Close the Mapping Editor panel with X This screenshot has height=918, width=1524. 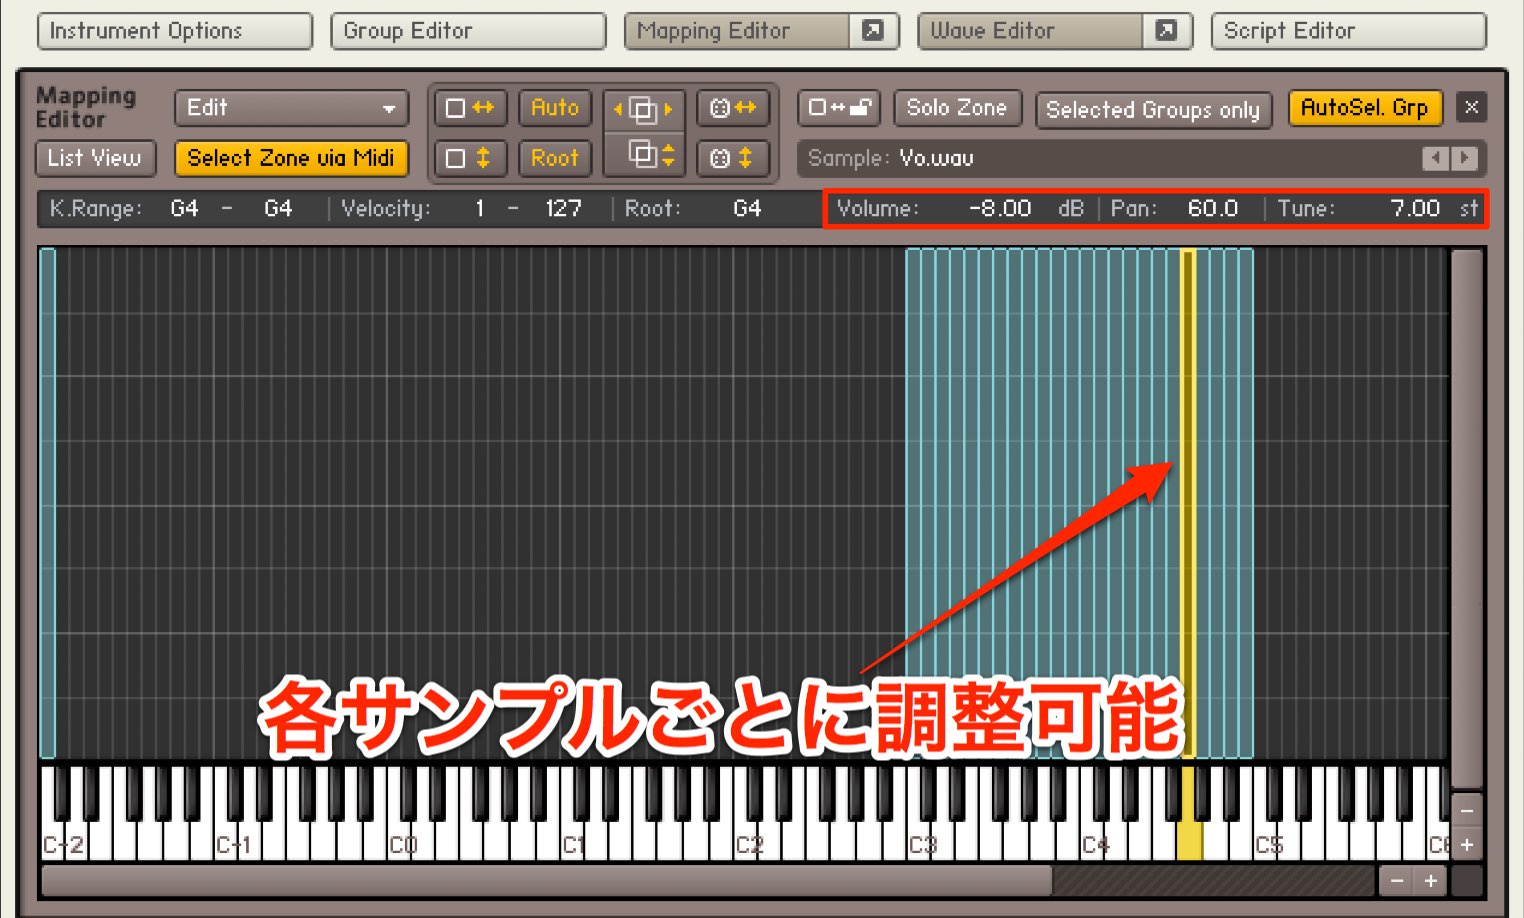click(x=1471, y=107)
